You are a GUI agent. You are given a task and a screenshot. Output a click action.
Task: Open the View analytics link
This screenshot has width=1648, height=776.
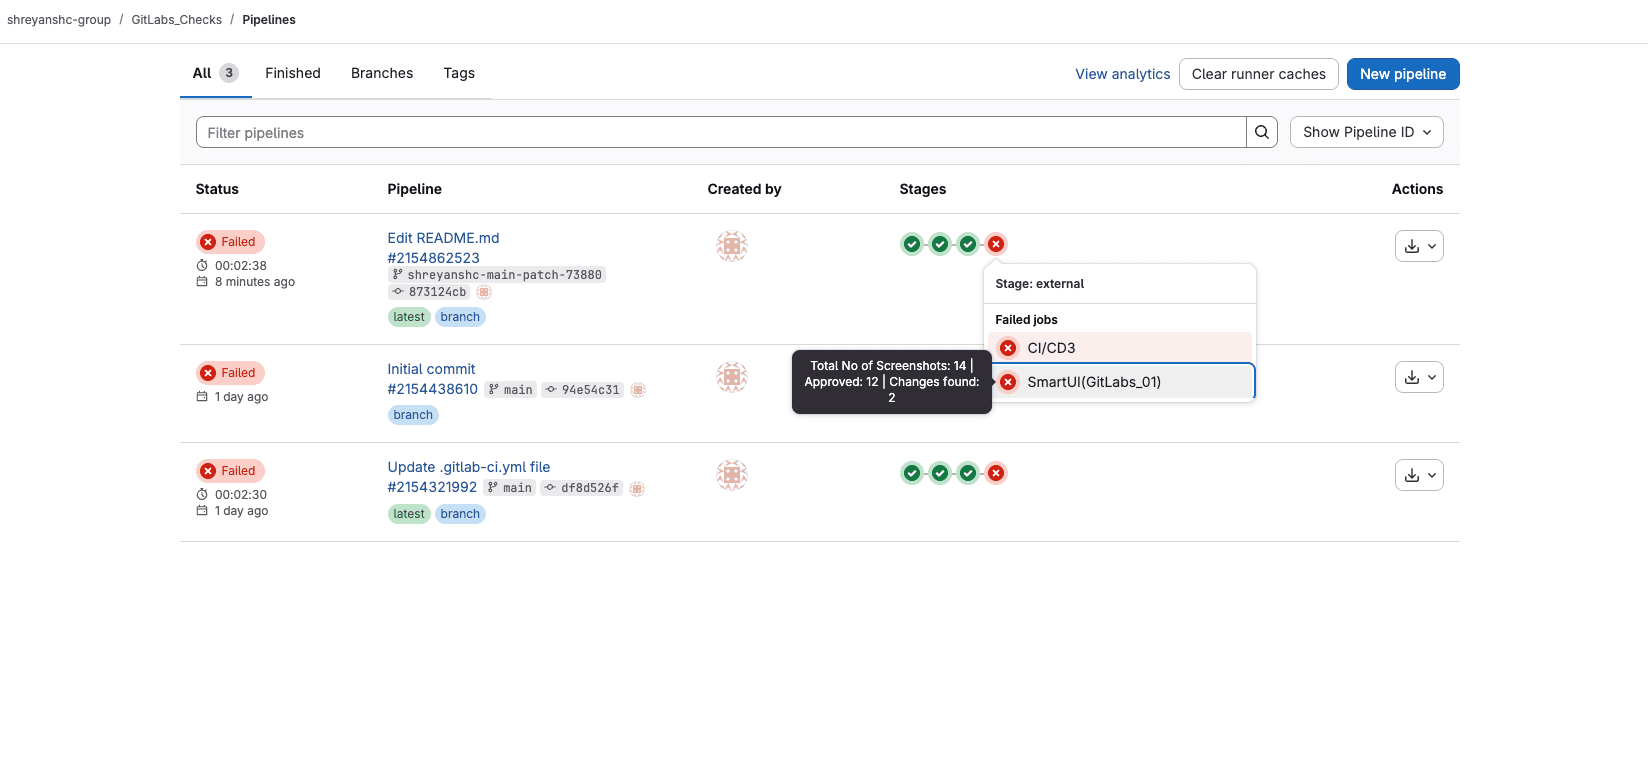point(1122,74)
